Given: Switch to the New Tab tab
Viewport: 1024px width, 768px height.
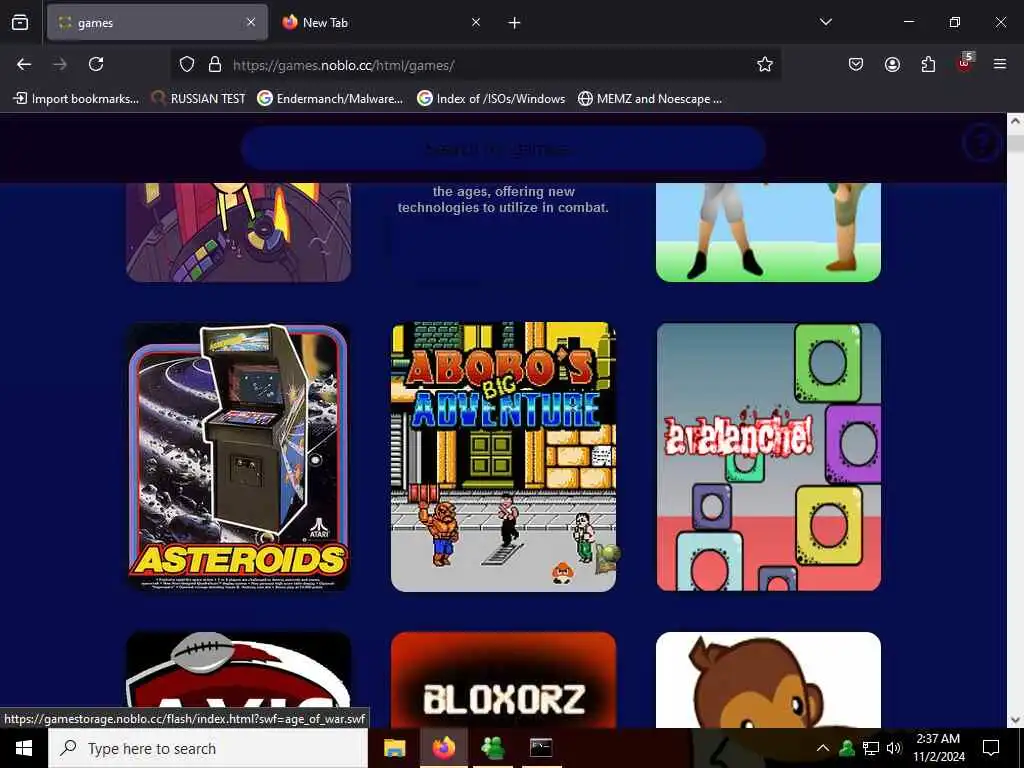Looking at the screenshot, I should [x=382, y=22].
